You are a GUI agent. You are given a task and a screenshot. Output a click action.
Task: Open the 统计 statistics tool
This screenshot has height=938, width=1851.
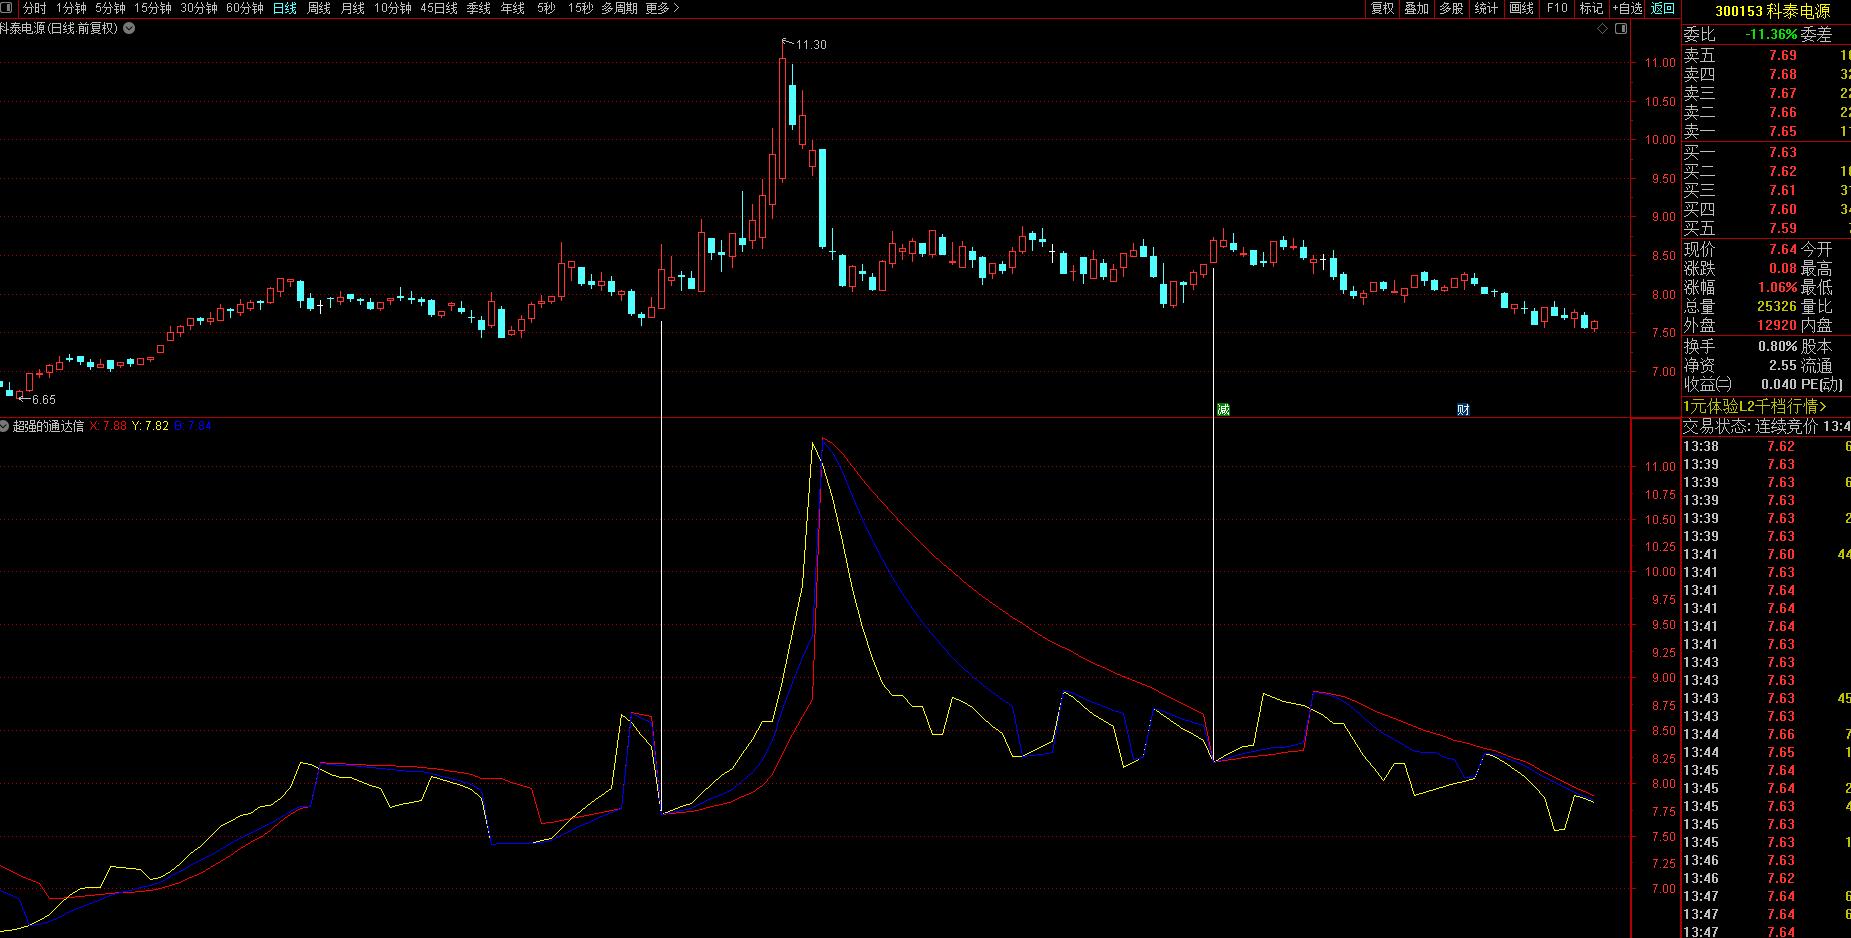[x=1487, y=8]
